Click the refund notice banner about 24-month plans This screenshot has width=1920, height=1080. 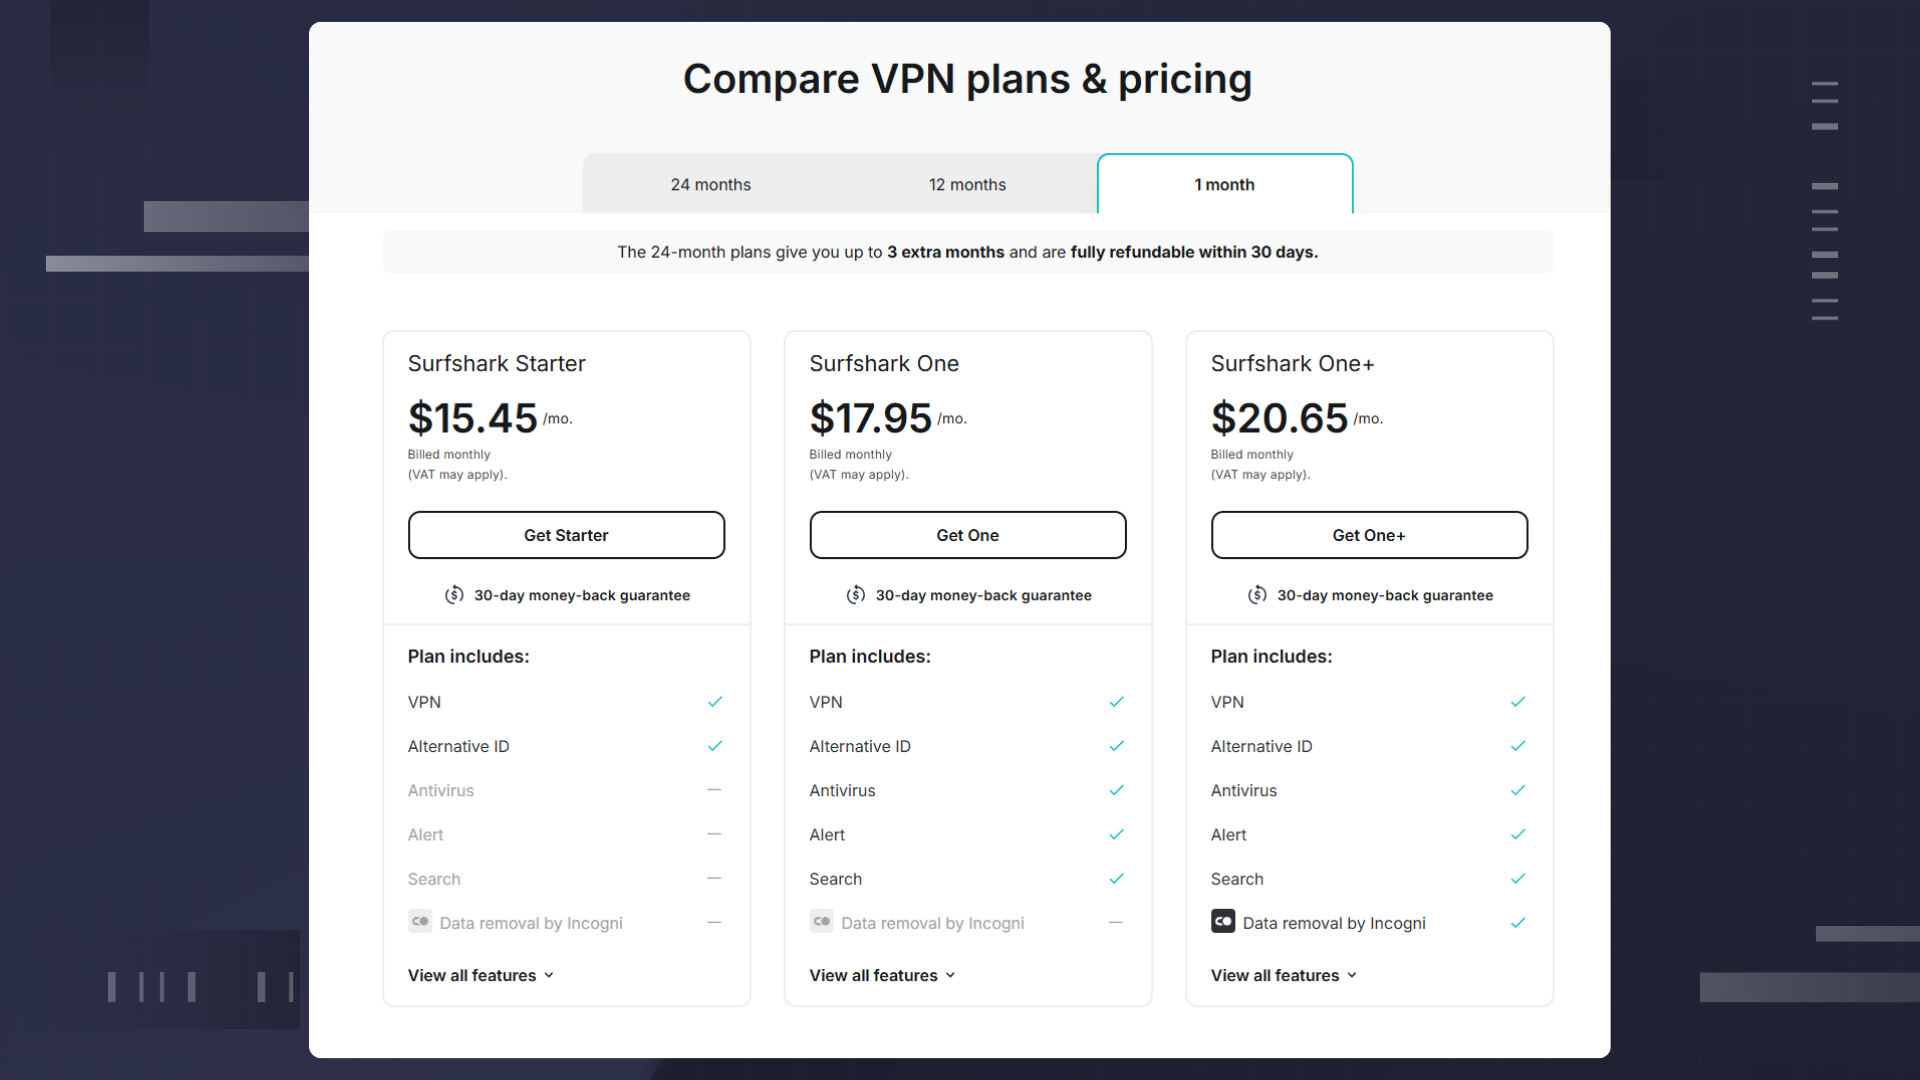coord(967,252)
